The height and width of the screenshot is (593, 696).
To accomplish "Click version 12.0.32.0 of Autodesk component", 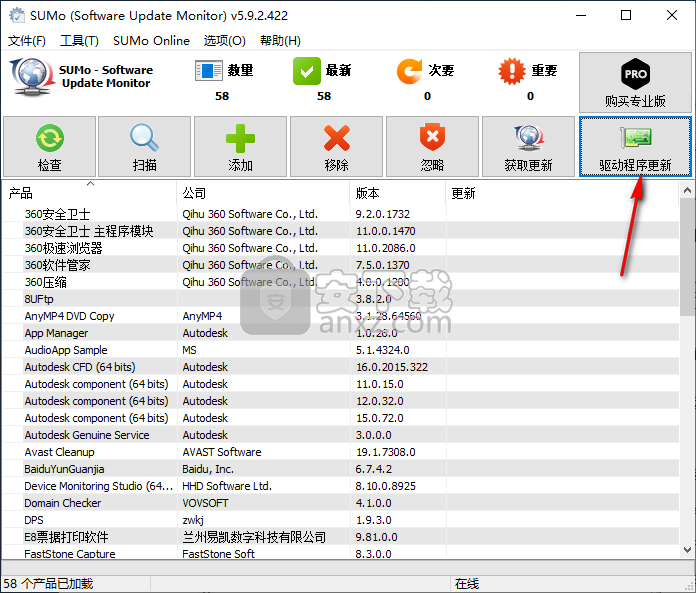I will [380, 401].
